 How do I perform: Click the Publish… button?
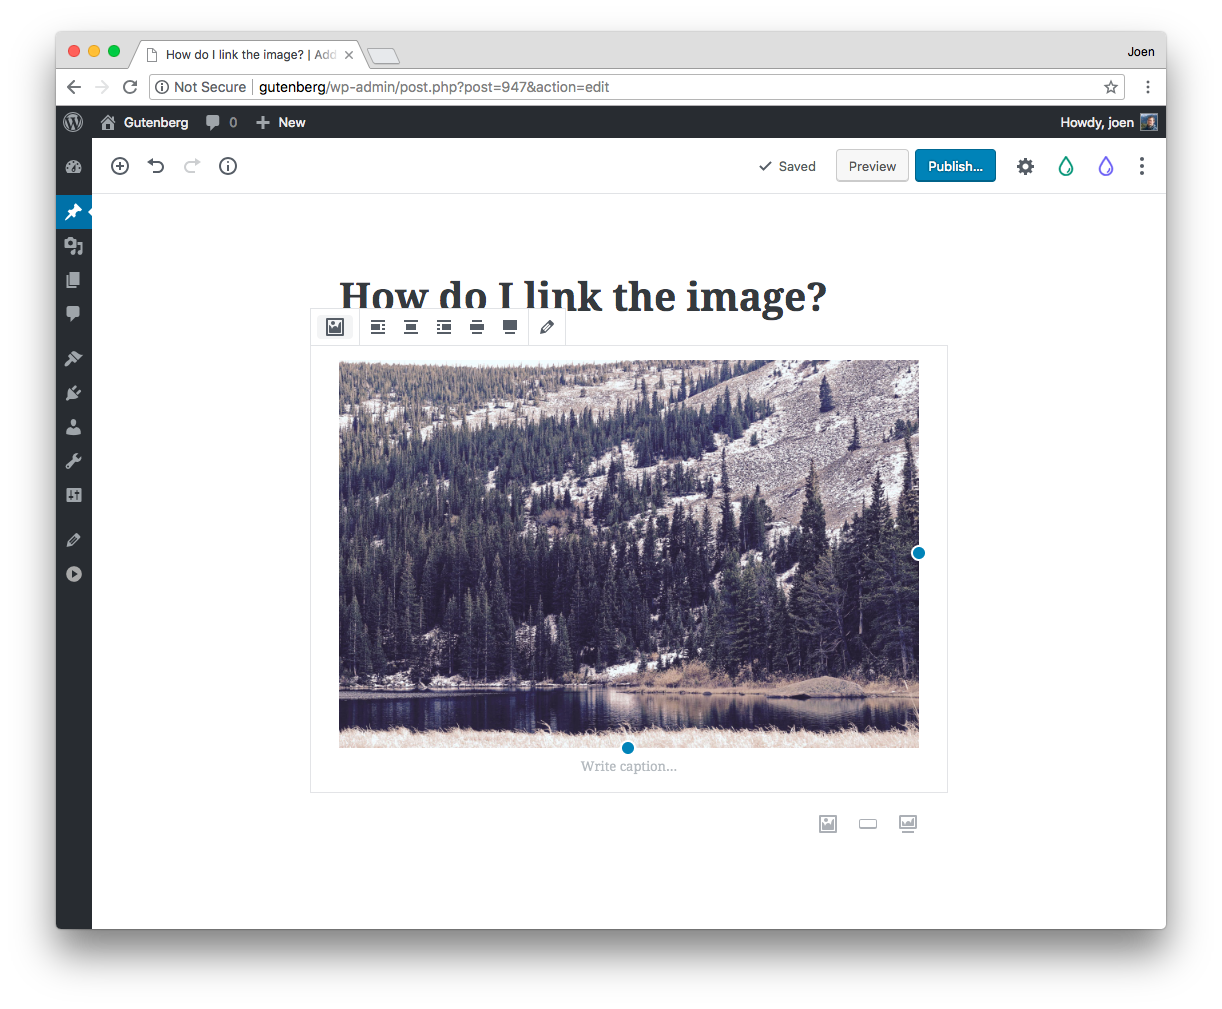[x=955, y=166]
